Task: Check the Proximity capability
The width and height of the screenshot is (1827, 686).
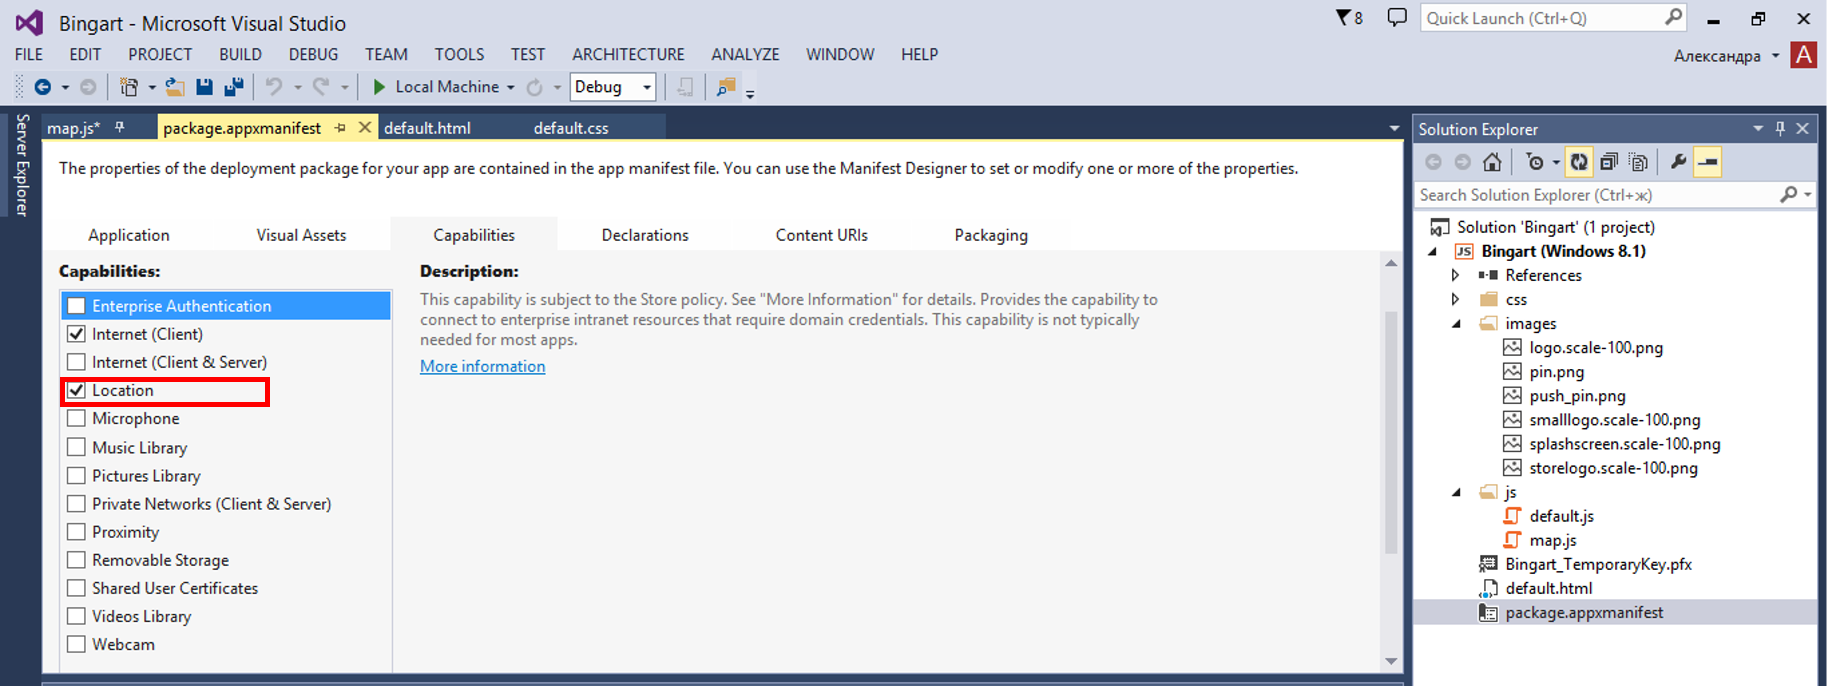Action: coord(76,531)
